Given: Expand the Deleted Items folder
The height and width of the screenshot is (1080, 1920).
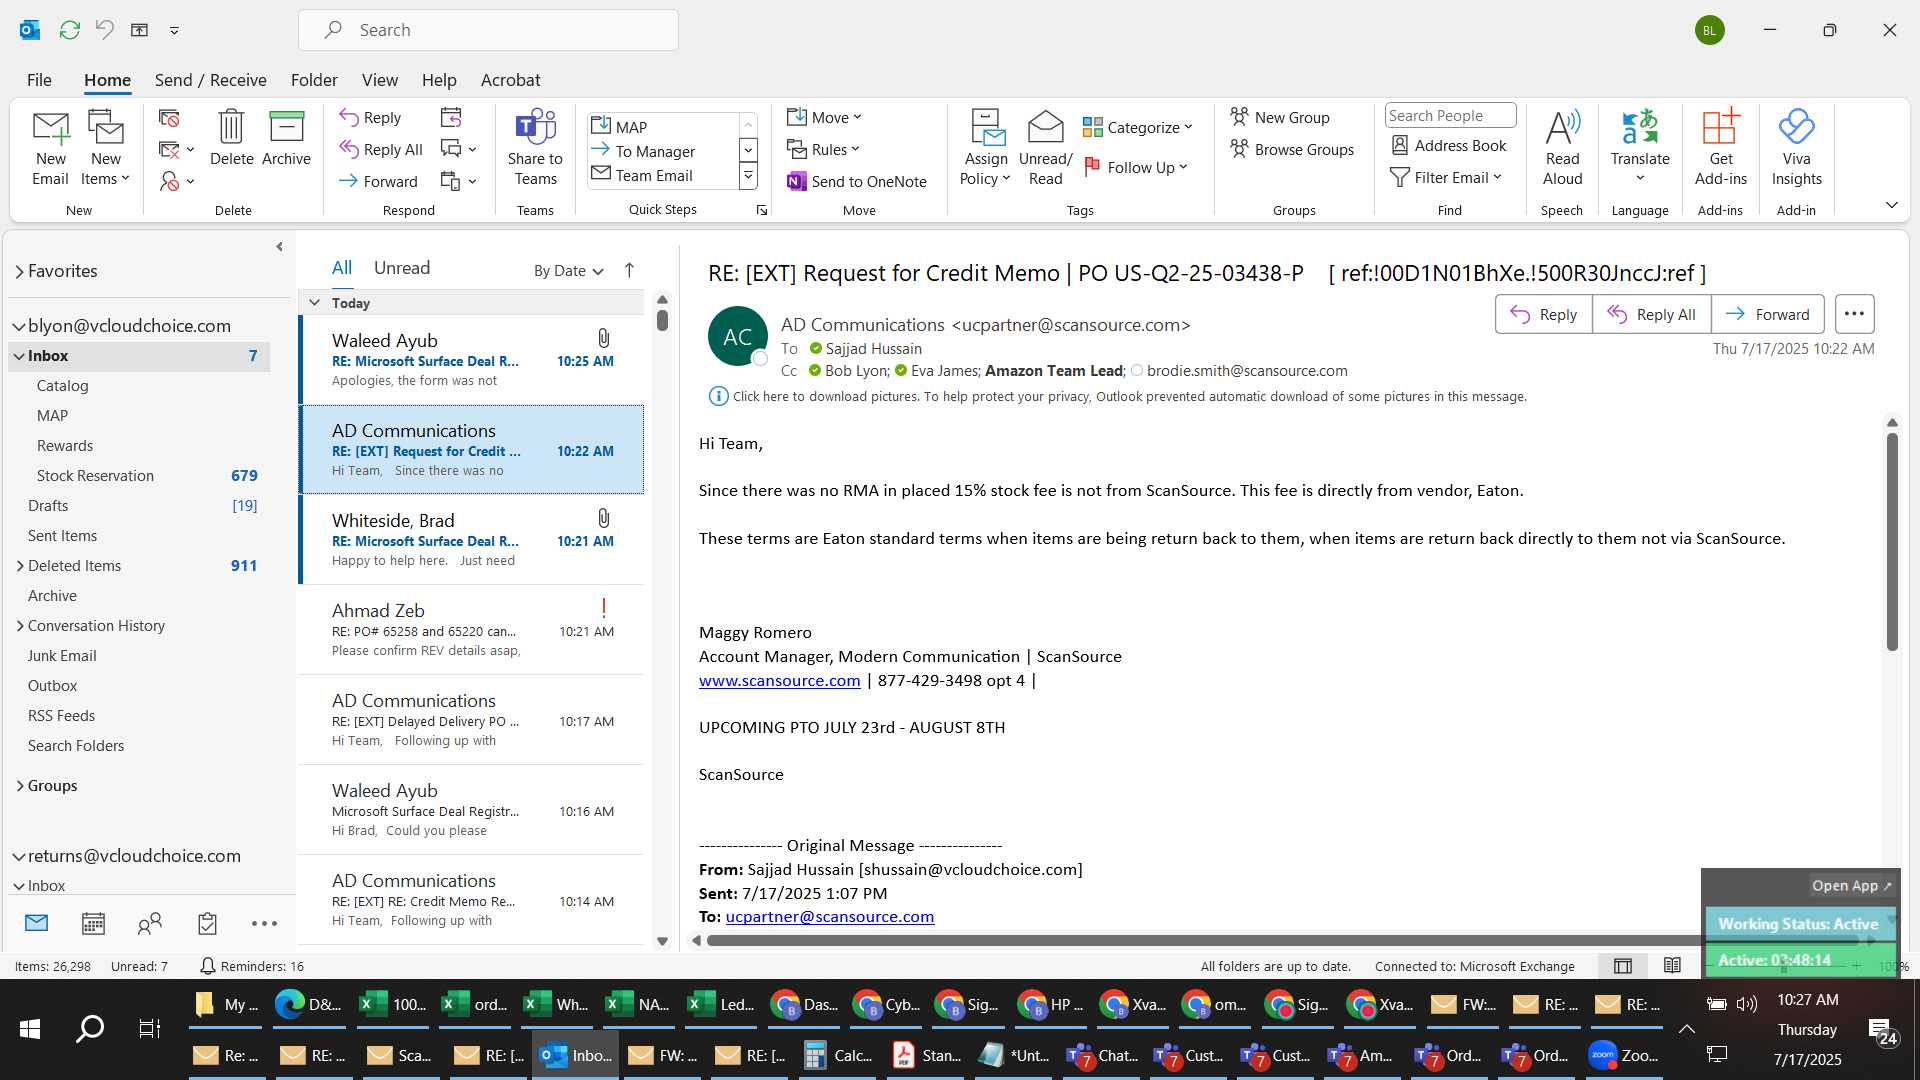Looking at the screenshot, I should (20, 566).
